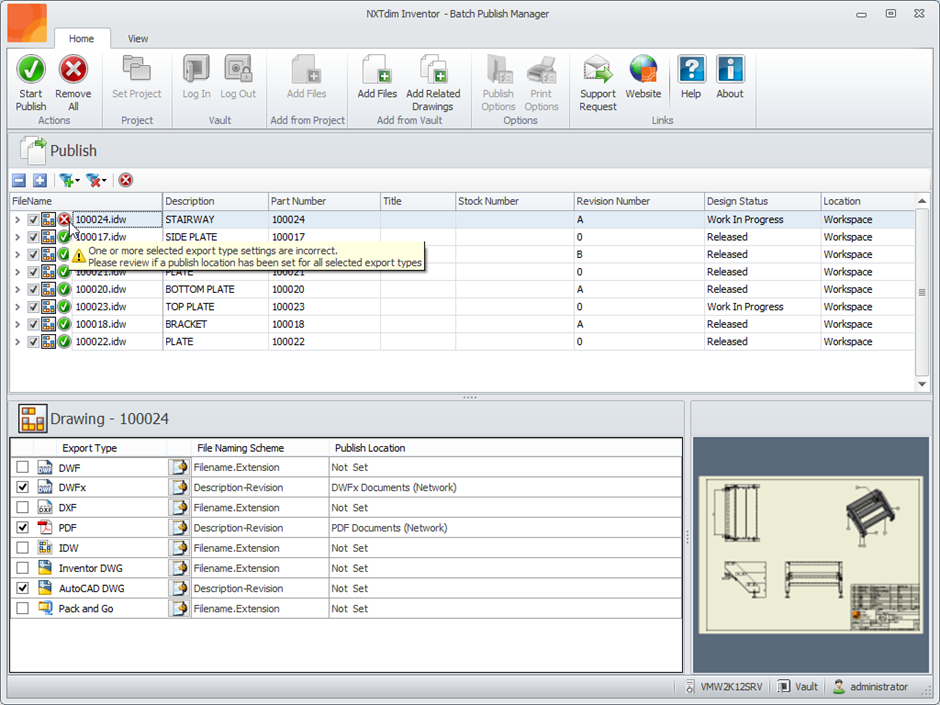Click the drawing 100024 preview thumbnail
This screenshot has width=940, height=705.
(x=811, y=554)
